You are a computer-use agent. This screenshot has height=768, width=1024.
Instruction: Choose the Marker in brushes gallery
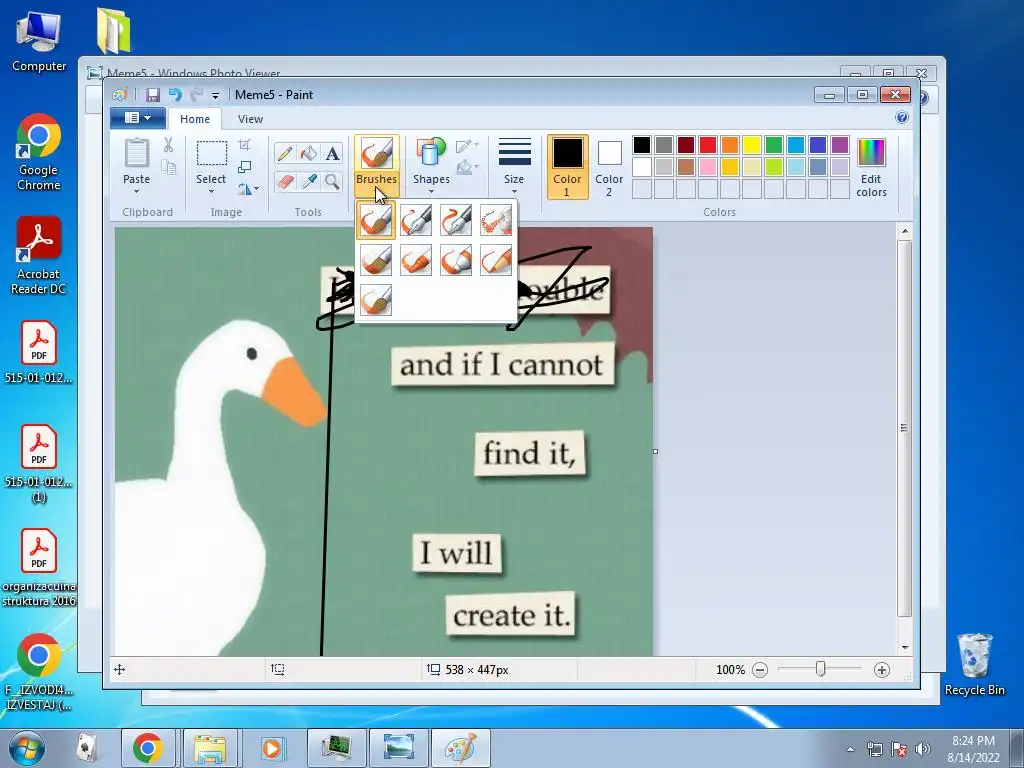[x=456, y=260]
